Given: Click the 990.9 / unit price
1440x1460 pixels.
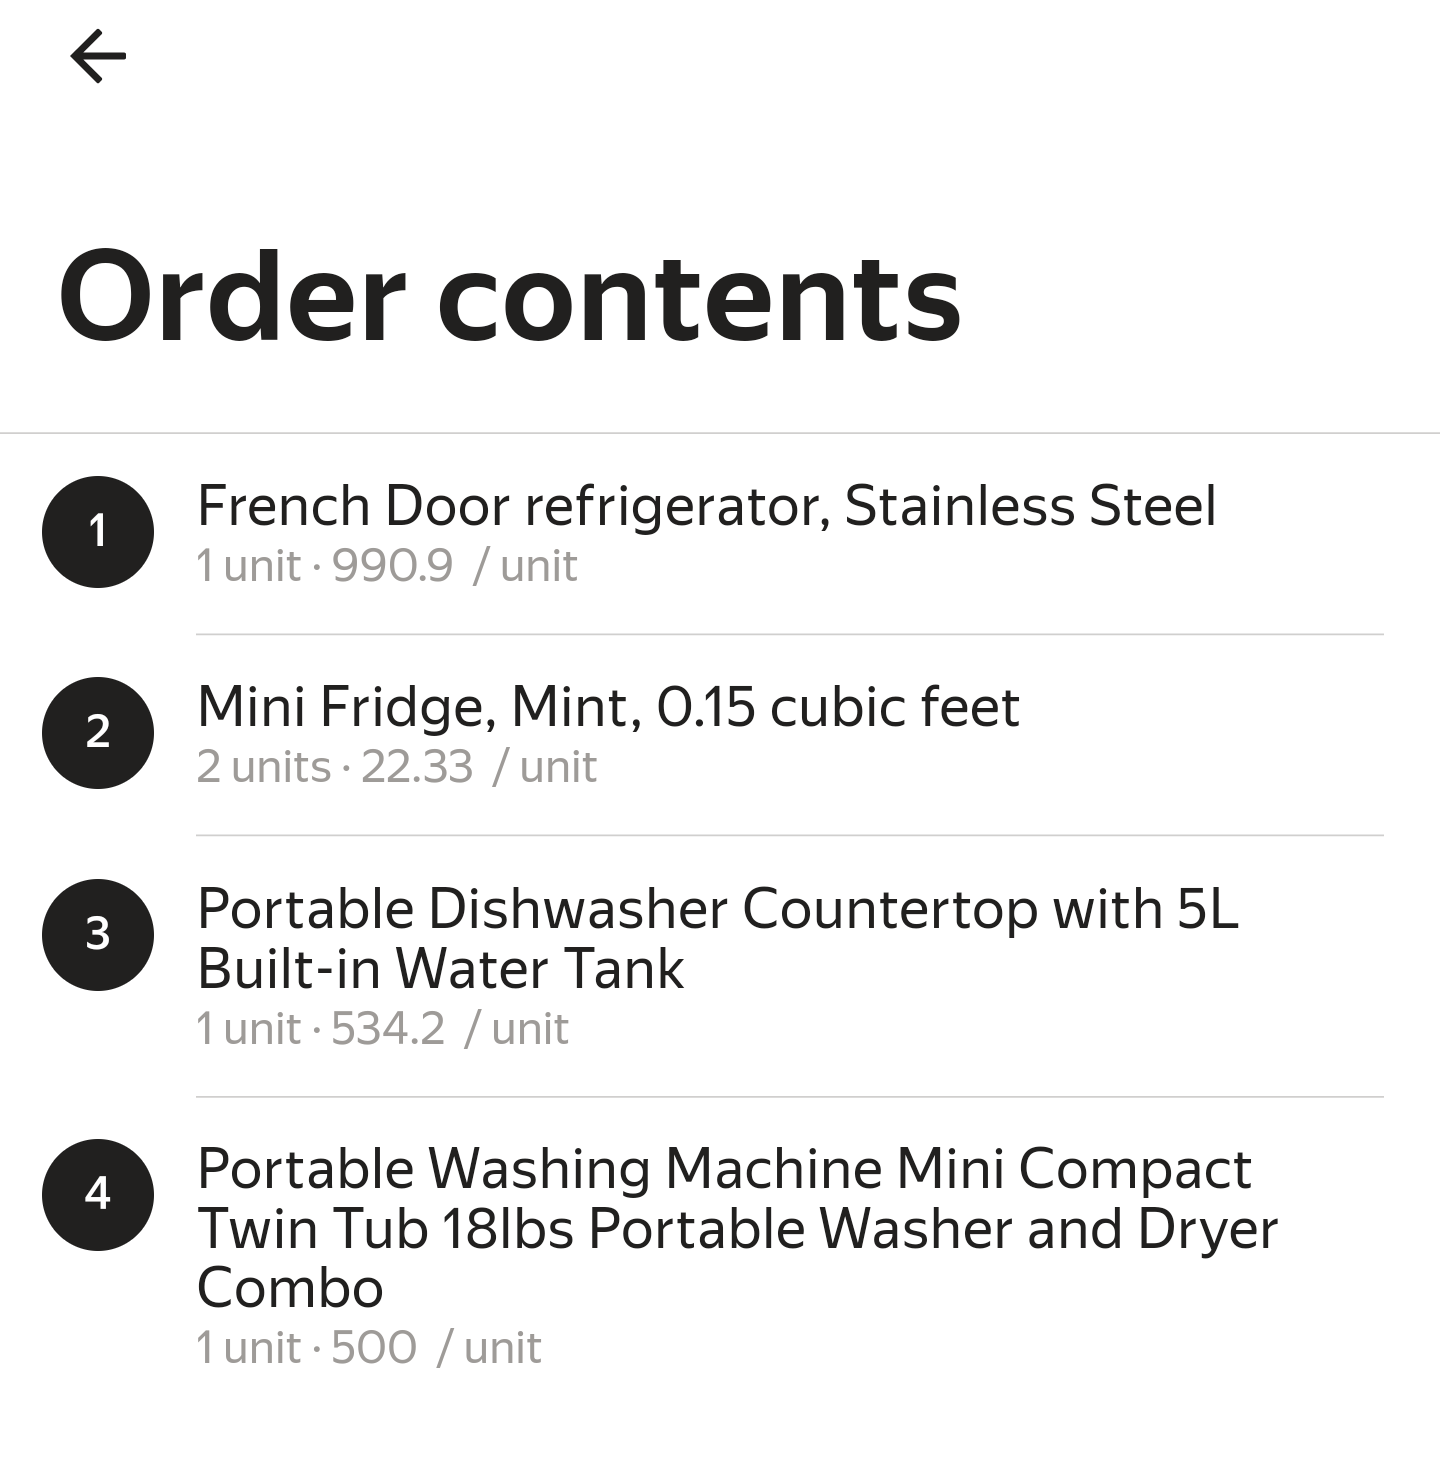Looking at the screenshot, I should (455, 567).
